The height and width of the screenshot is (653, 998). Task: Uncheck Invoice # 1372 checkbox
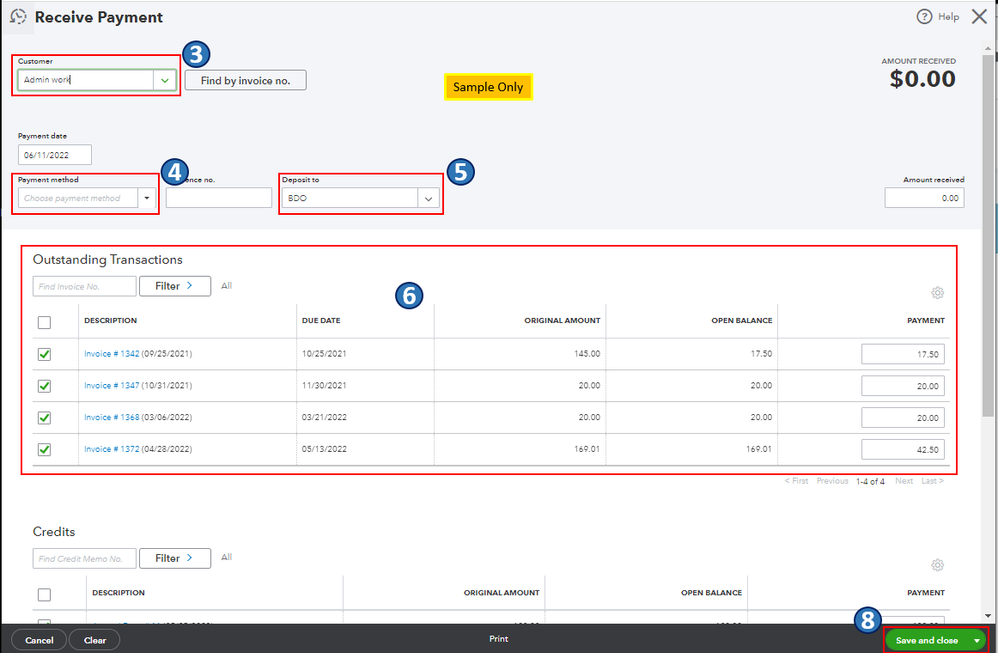[44, 449]
